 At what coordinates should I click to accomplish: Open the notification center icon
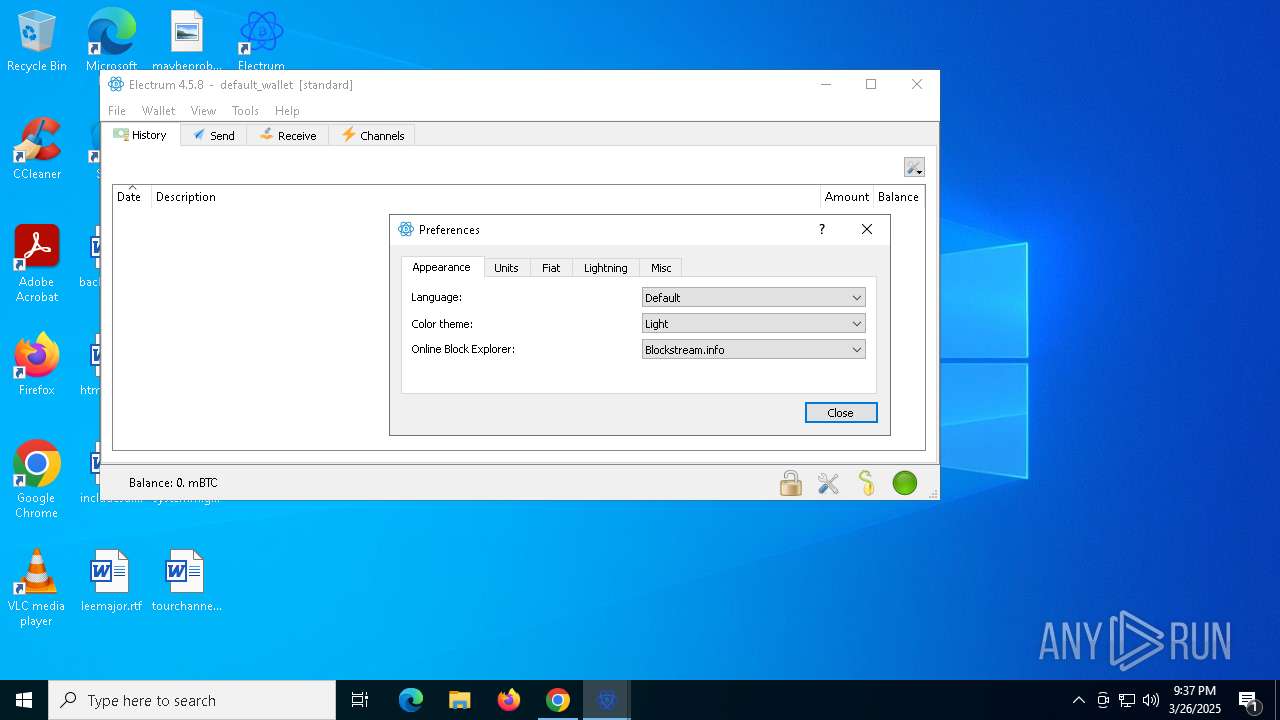click(1249, 700)
